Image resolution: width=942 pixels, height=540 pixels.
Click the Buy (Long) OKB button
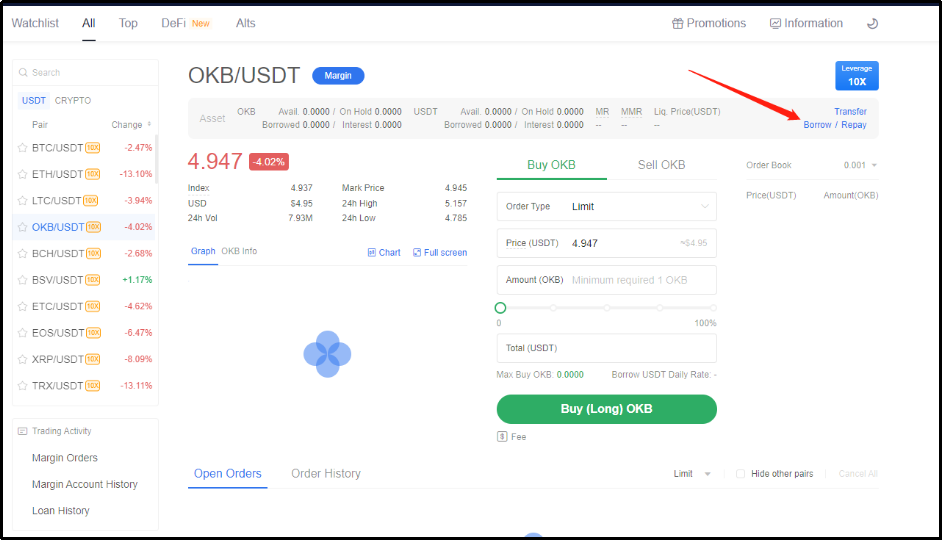tap(607, 409)
